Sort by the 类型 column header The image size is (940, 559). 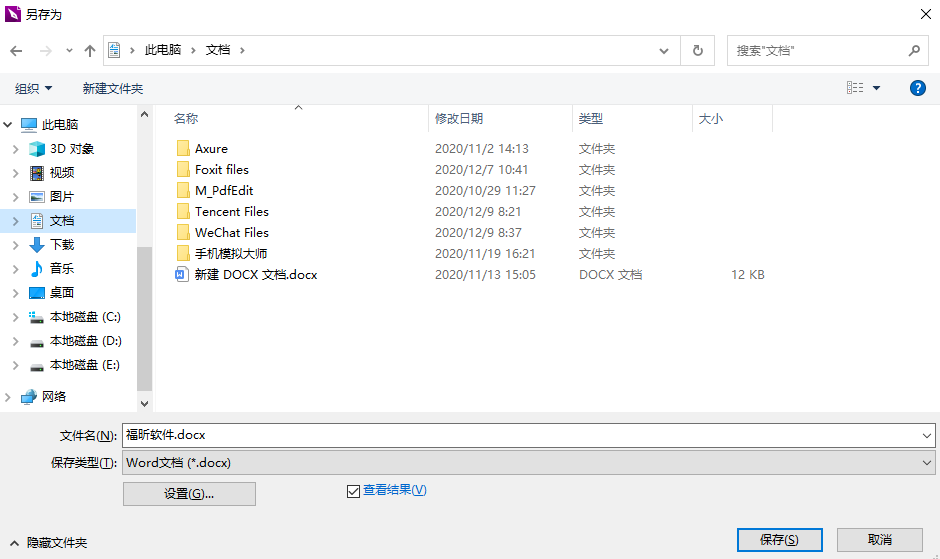coord(590,119)
